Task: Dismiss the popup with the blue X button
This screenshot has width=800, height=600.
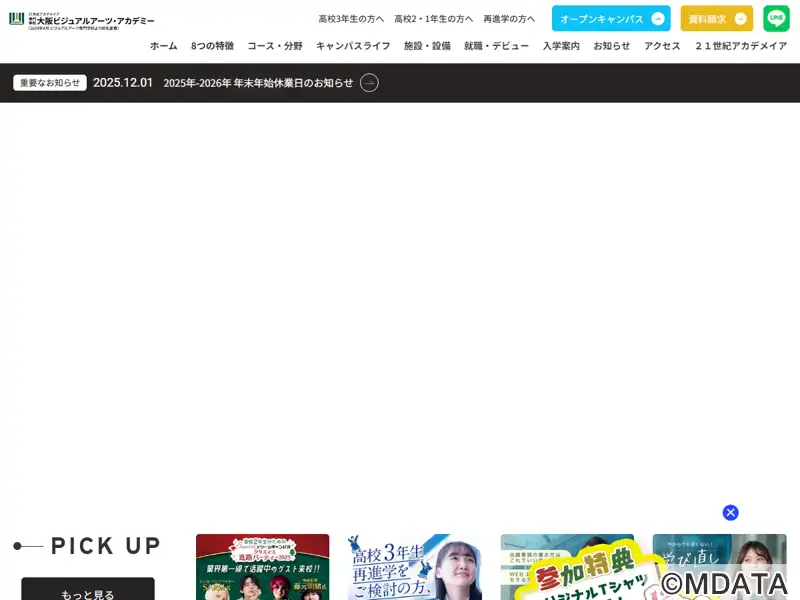Action: point(731,512)
